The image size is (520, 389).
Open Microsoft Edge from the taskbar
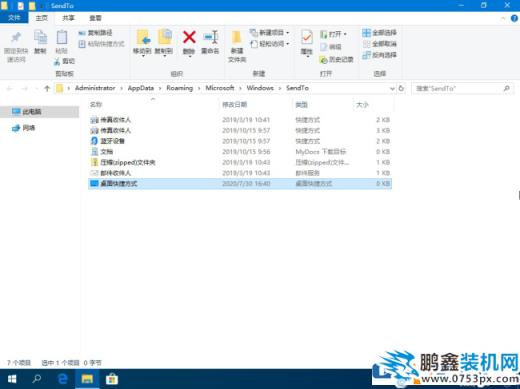(x=62, y=379)
